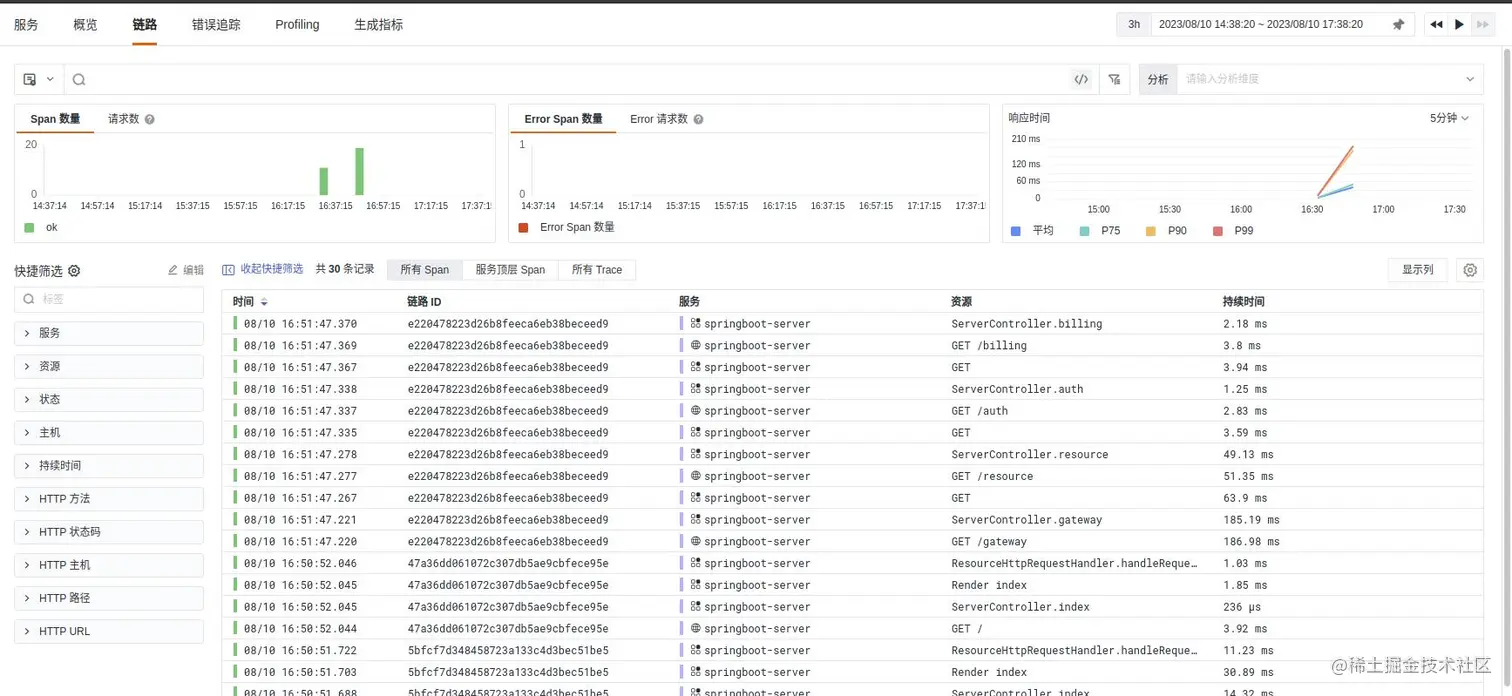Viewport: 1512px width, 696px height.
Task: Click the globe icon on GET /gateway row
Action: tap(695, 541)
